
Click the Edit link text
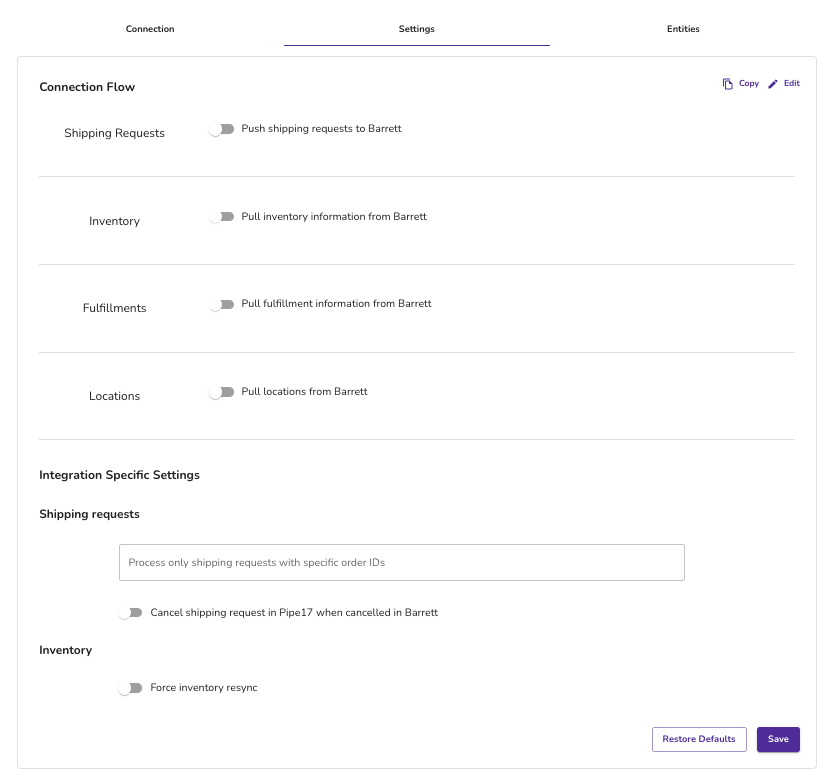(792, 83)
